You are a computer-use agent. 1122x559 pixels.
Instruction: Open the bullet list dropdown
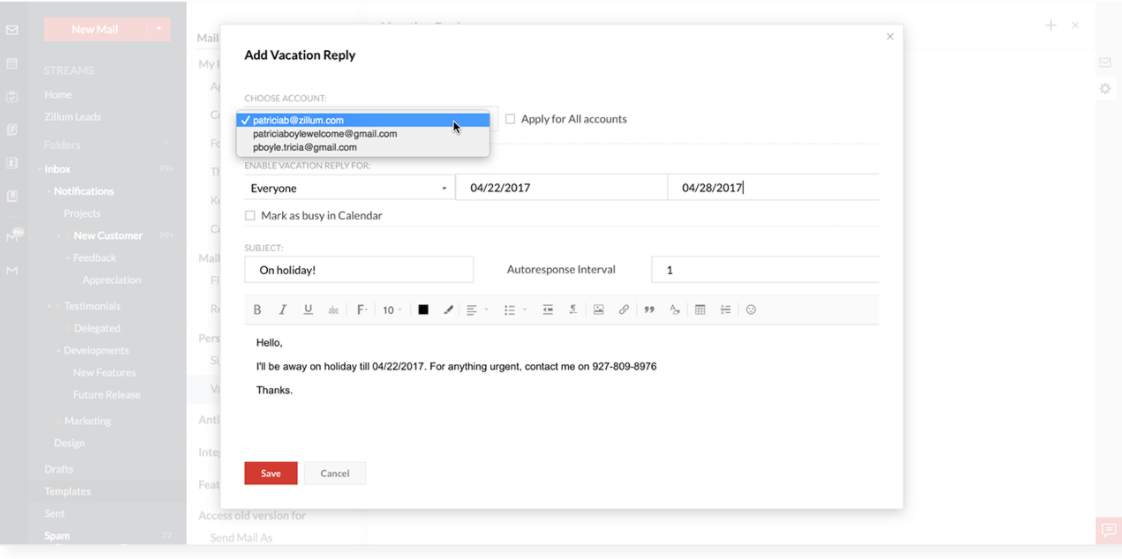pyautogui.click(x=515, y=310)
